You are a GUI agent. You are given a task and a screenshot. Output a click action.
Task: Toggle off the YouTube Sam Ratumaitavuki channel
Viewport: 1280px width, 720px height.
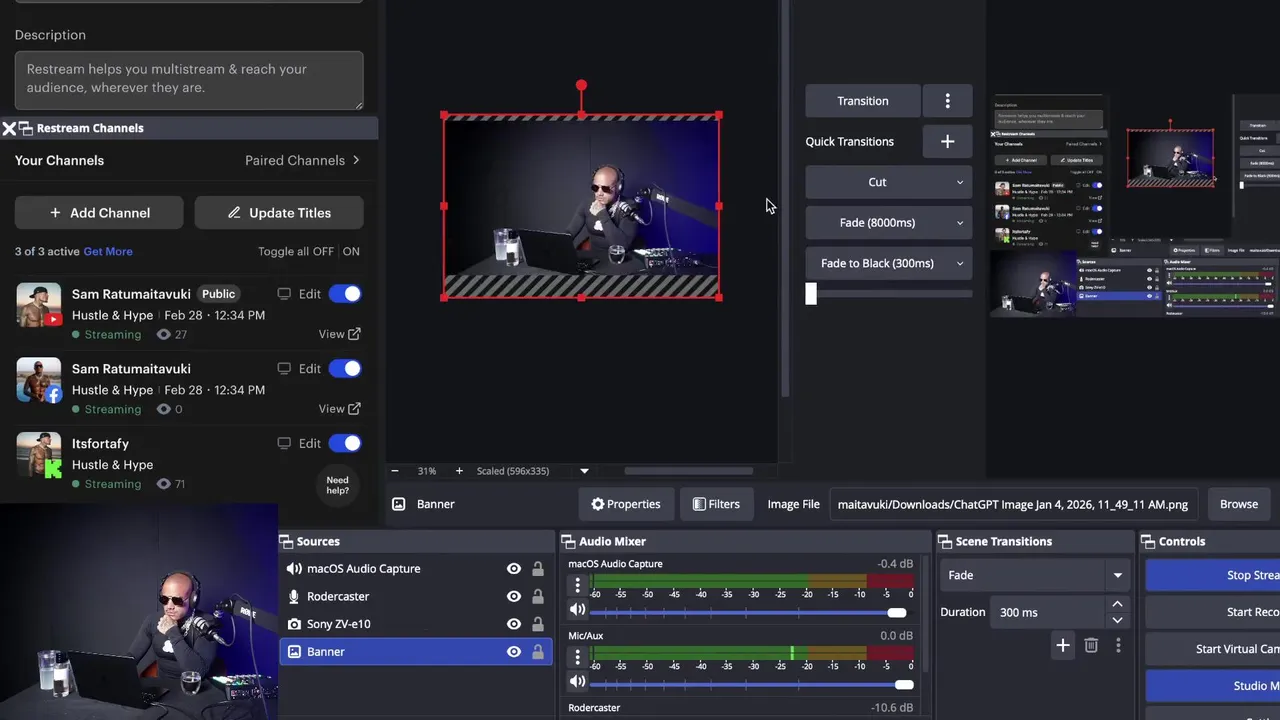coord(345,294)
